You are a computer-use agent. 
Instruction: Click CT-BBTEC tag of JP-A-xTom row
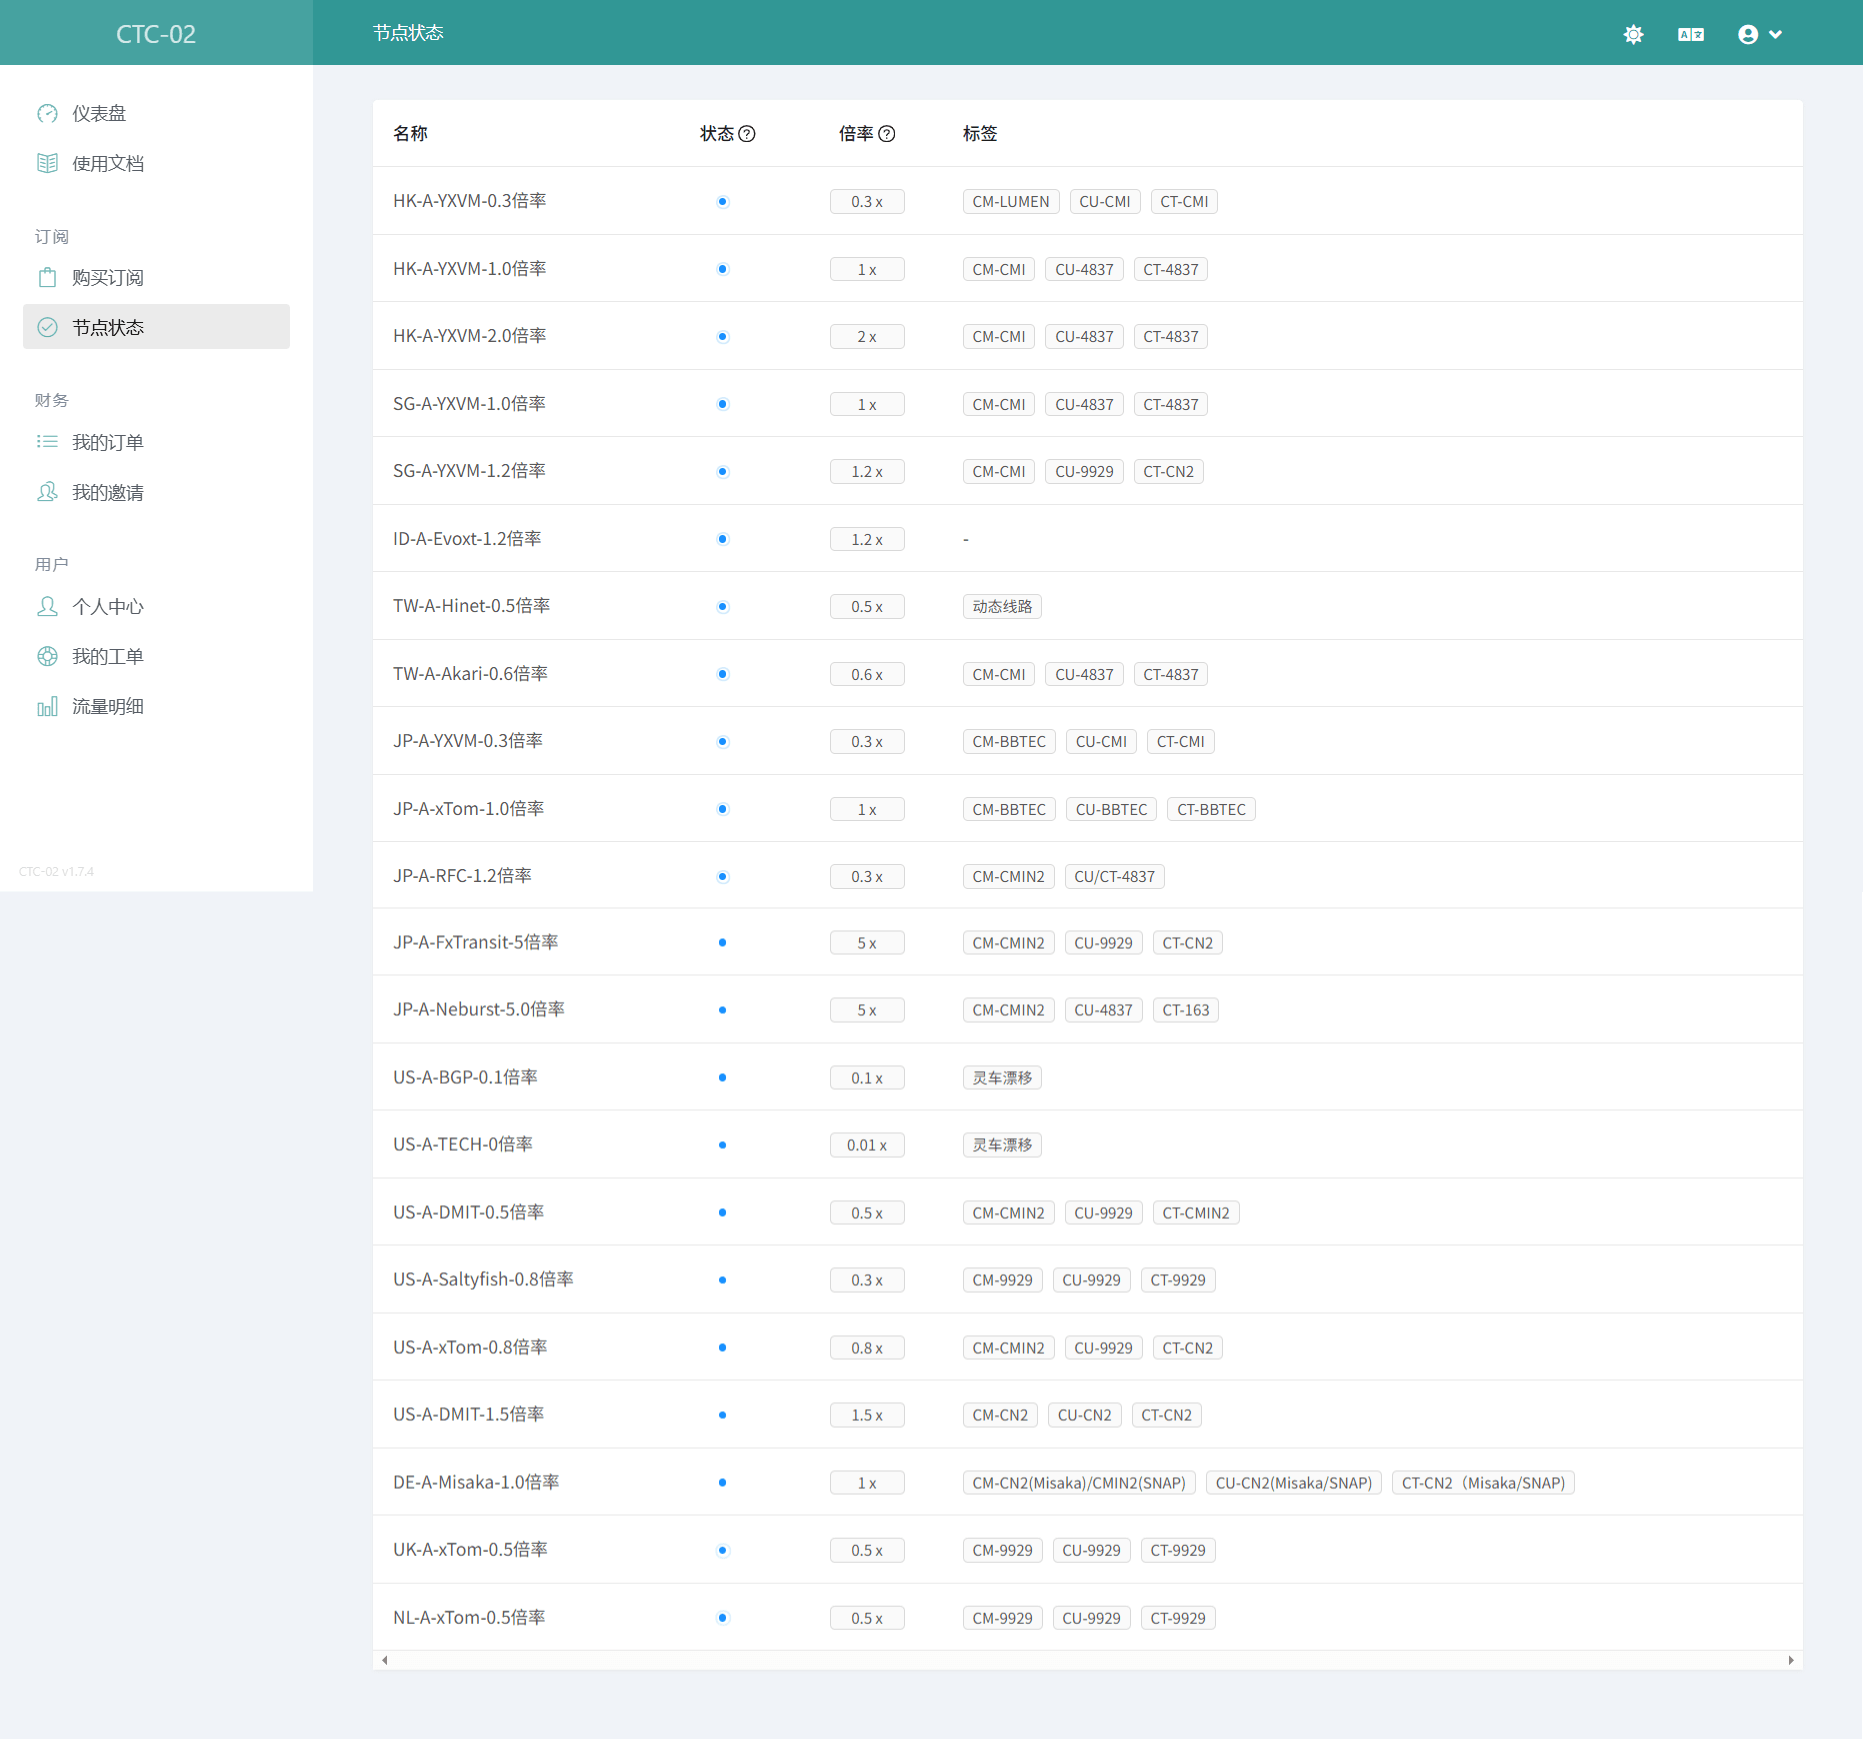coord(1211,810)
